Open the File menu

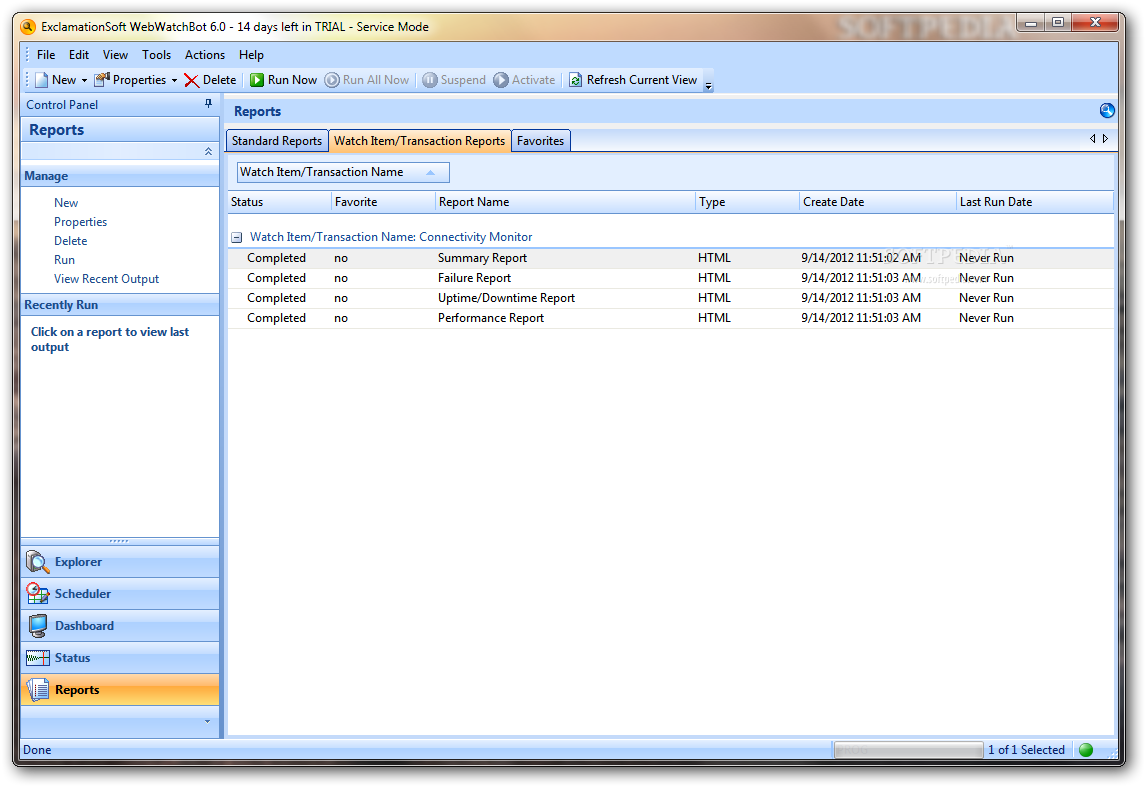pyautogui.click(x=46, y=55)
